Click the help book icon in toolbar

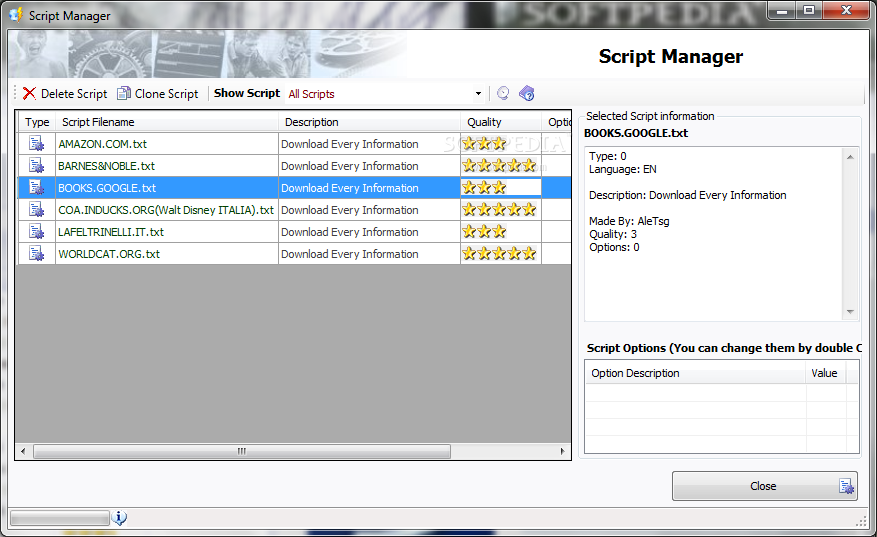[x=527, y=93]
